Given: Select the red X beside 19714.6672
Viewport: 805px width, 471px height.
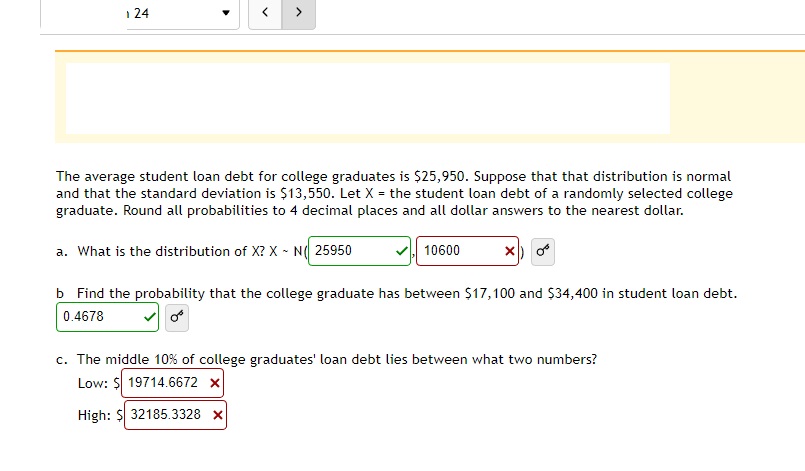Looking at the screenshot, I should click(215, 383).
